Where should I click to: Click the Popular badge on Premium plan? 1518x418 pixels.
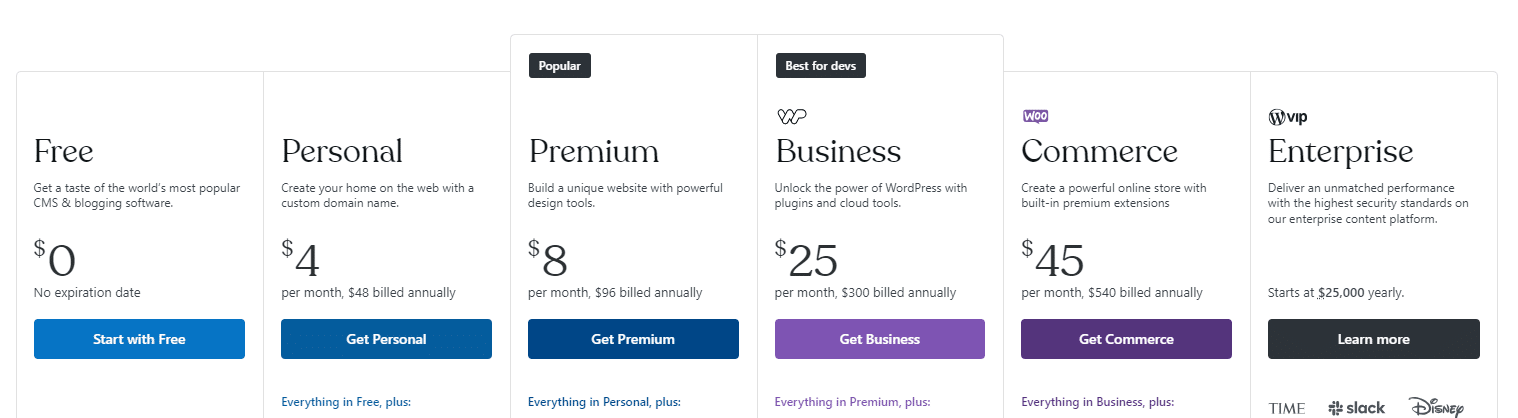(560, 66)
